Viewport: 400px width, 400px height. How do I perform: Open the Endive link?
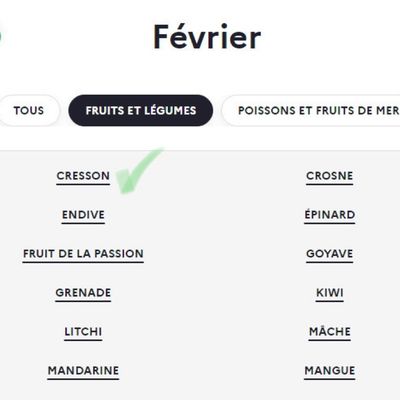pyautogui.click(x=83, y=215)
